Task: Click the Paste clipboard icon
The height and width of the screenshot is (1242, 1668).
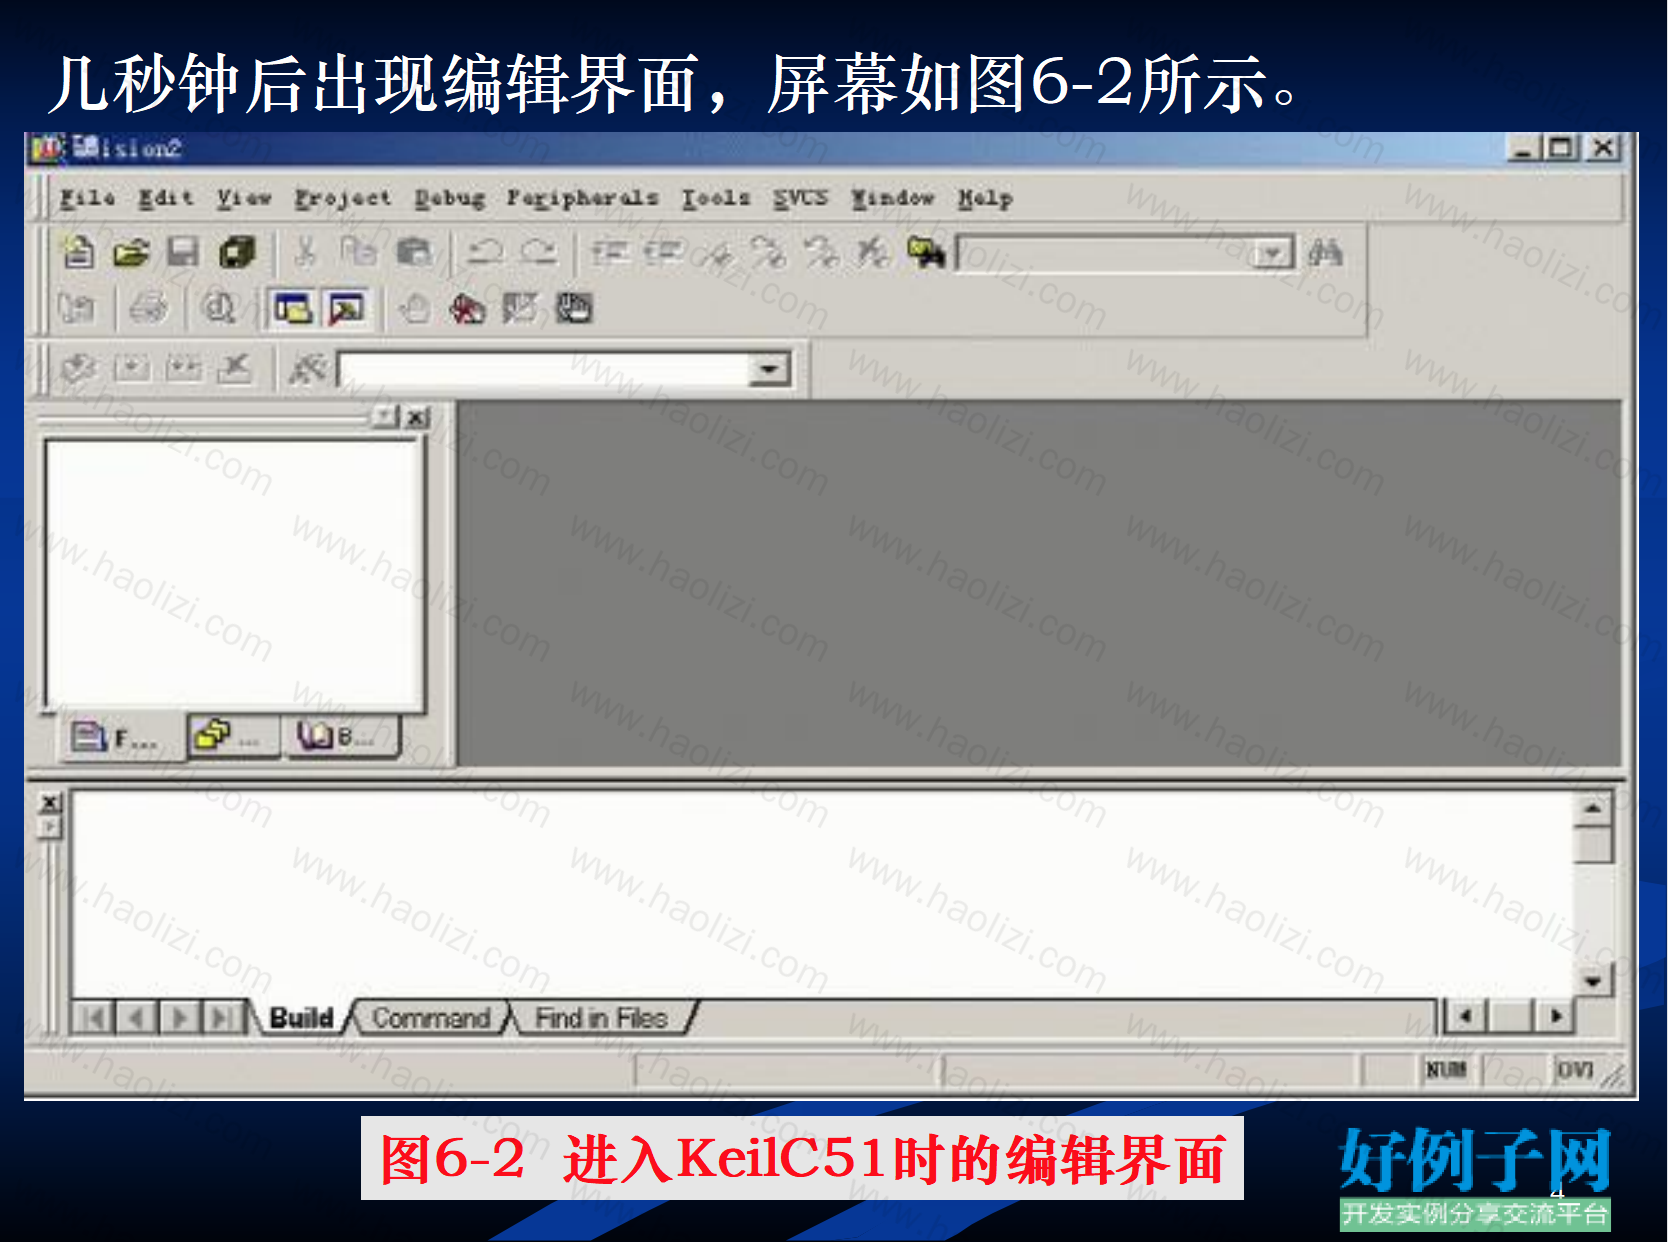Action: (x=413, y=252)
